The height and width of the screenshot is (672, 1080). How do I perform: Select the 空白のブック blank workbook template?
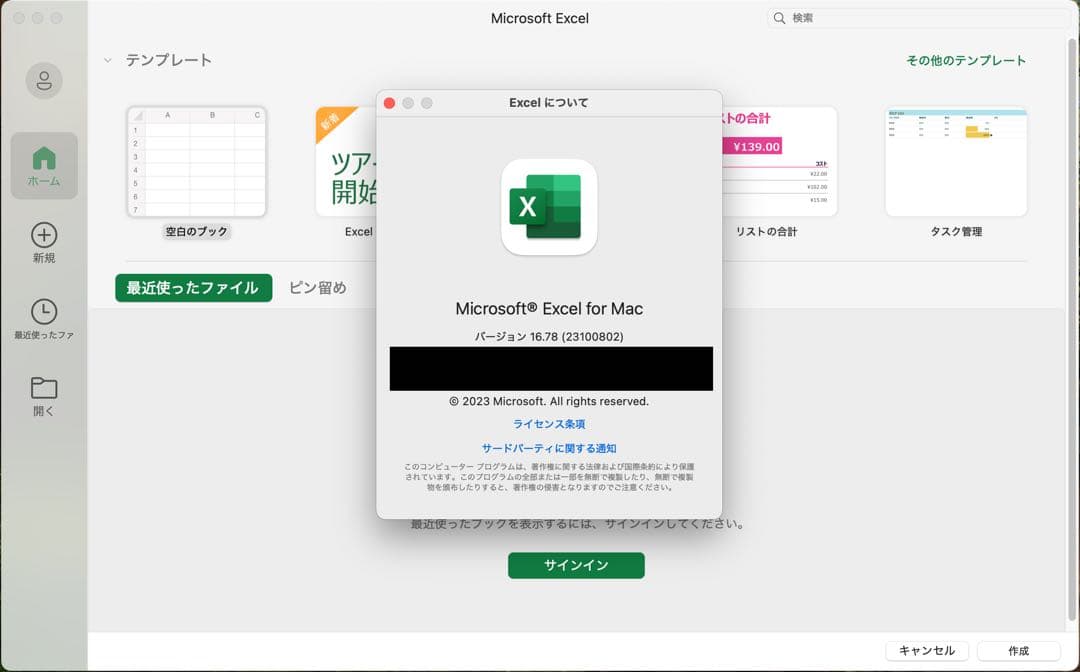click(x=196, y=162)
